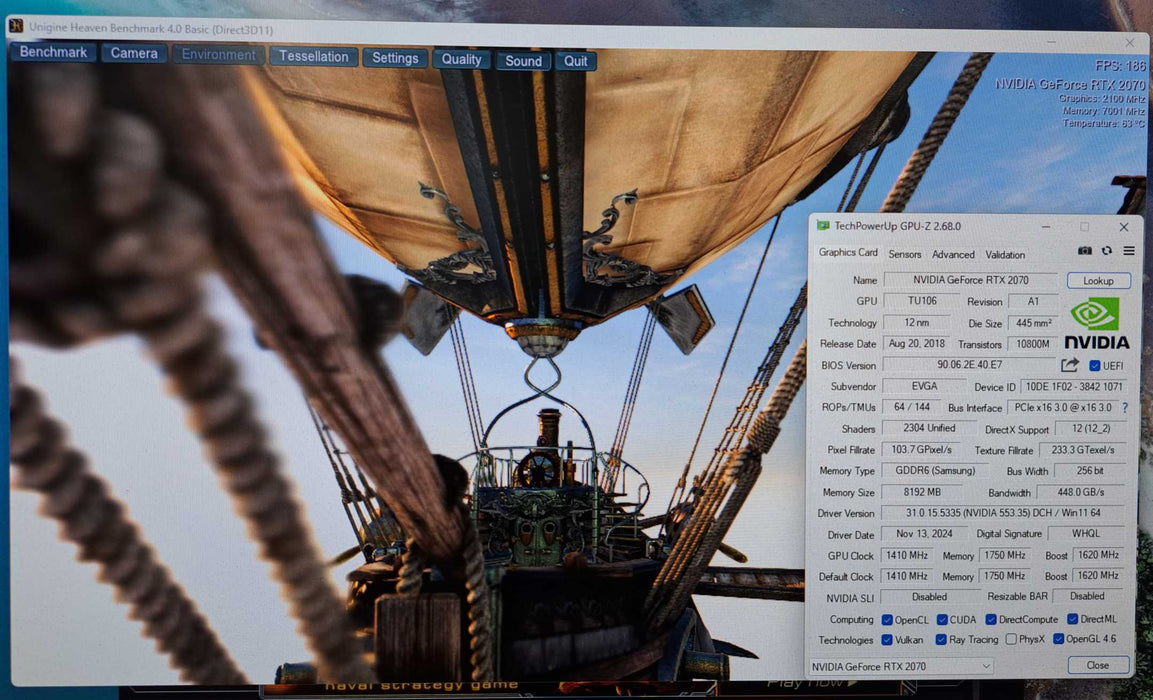1153x700 pixels.
Task: Toggle the UEFI checkbox
Action: [x=1095, y=365]
